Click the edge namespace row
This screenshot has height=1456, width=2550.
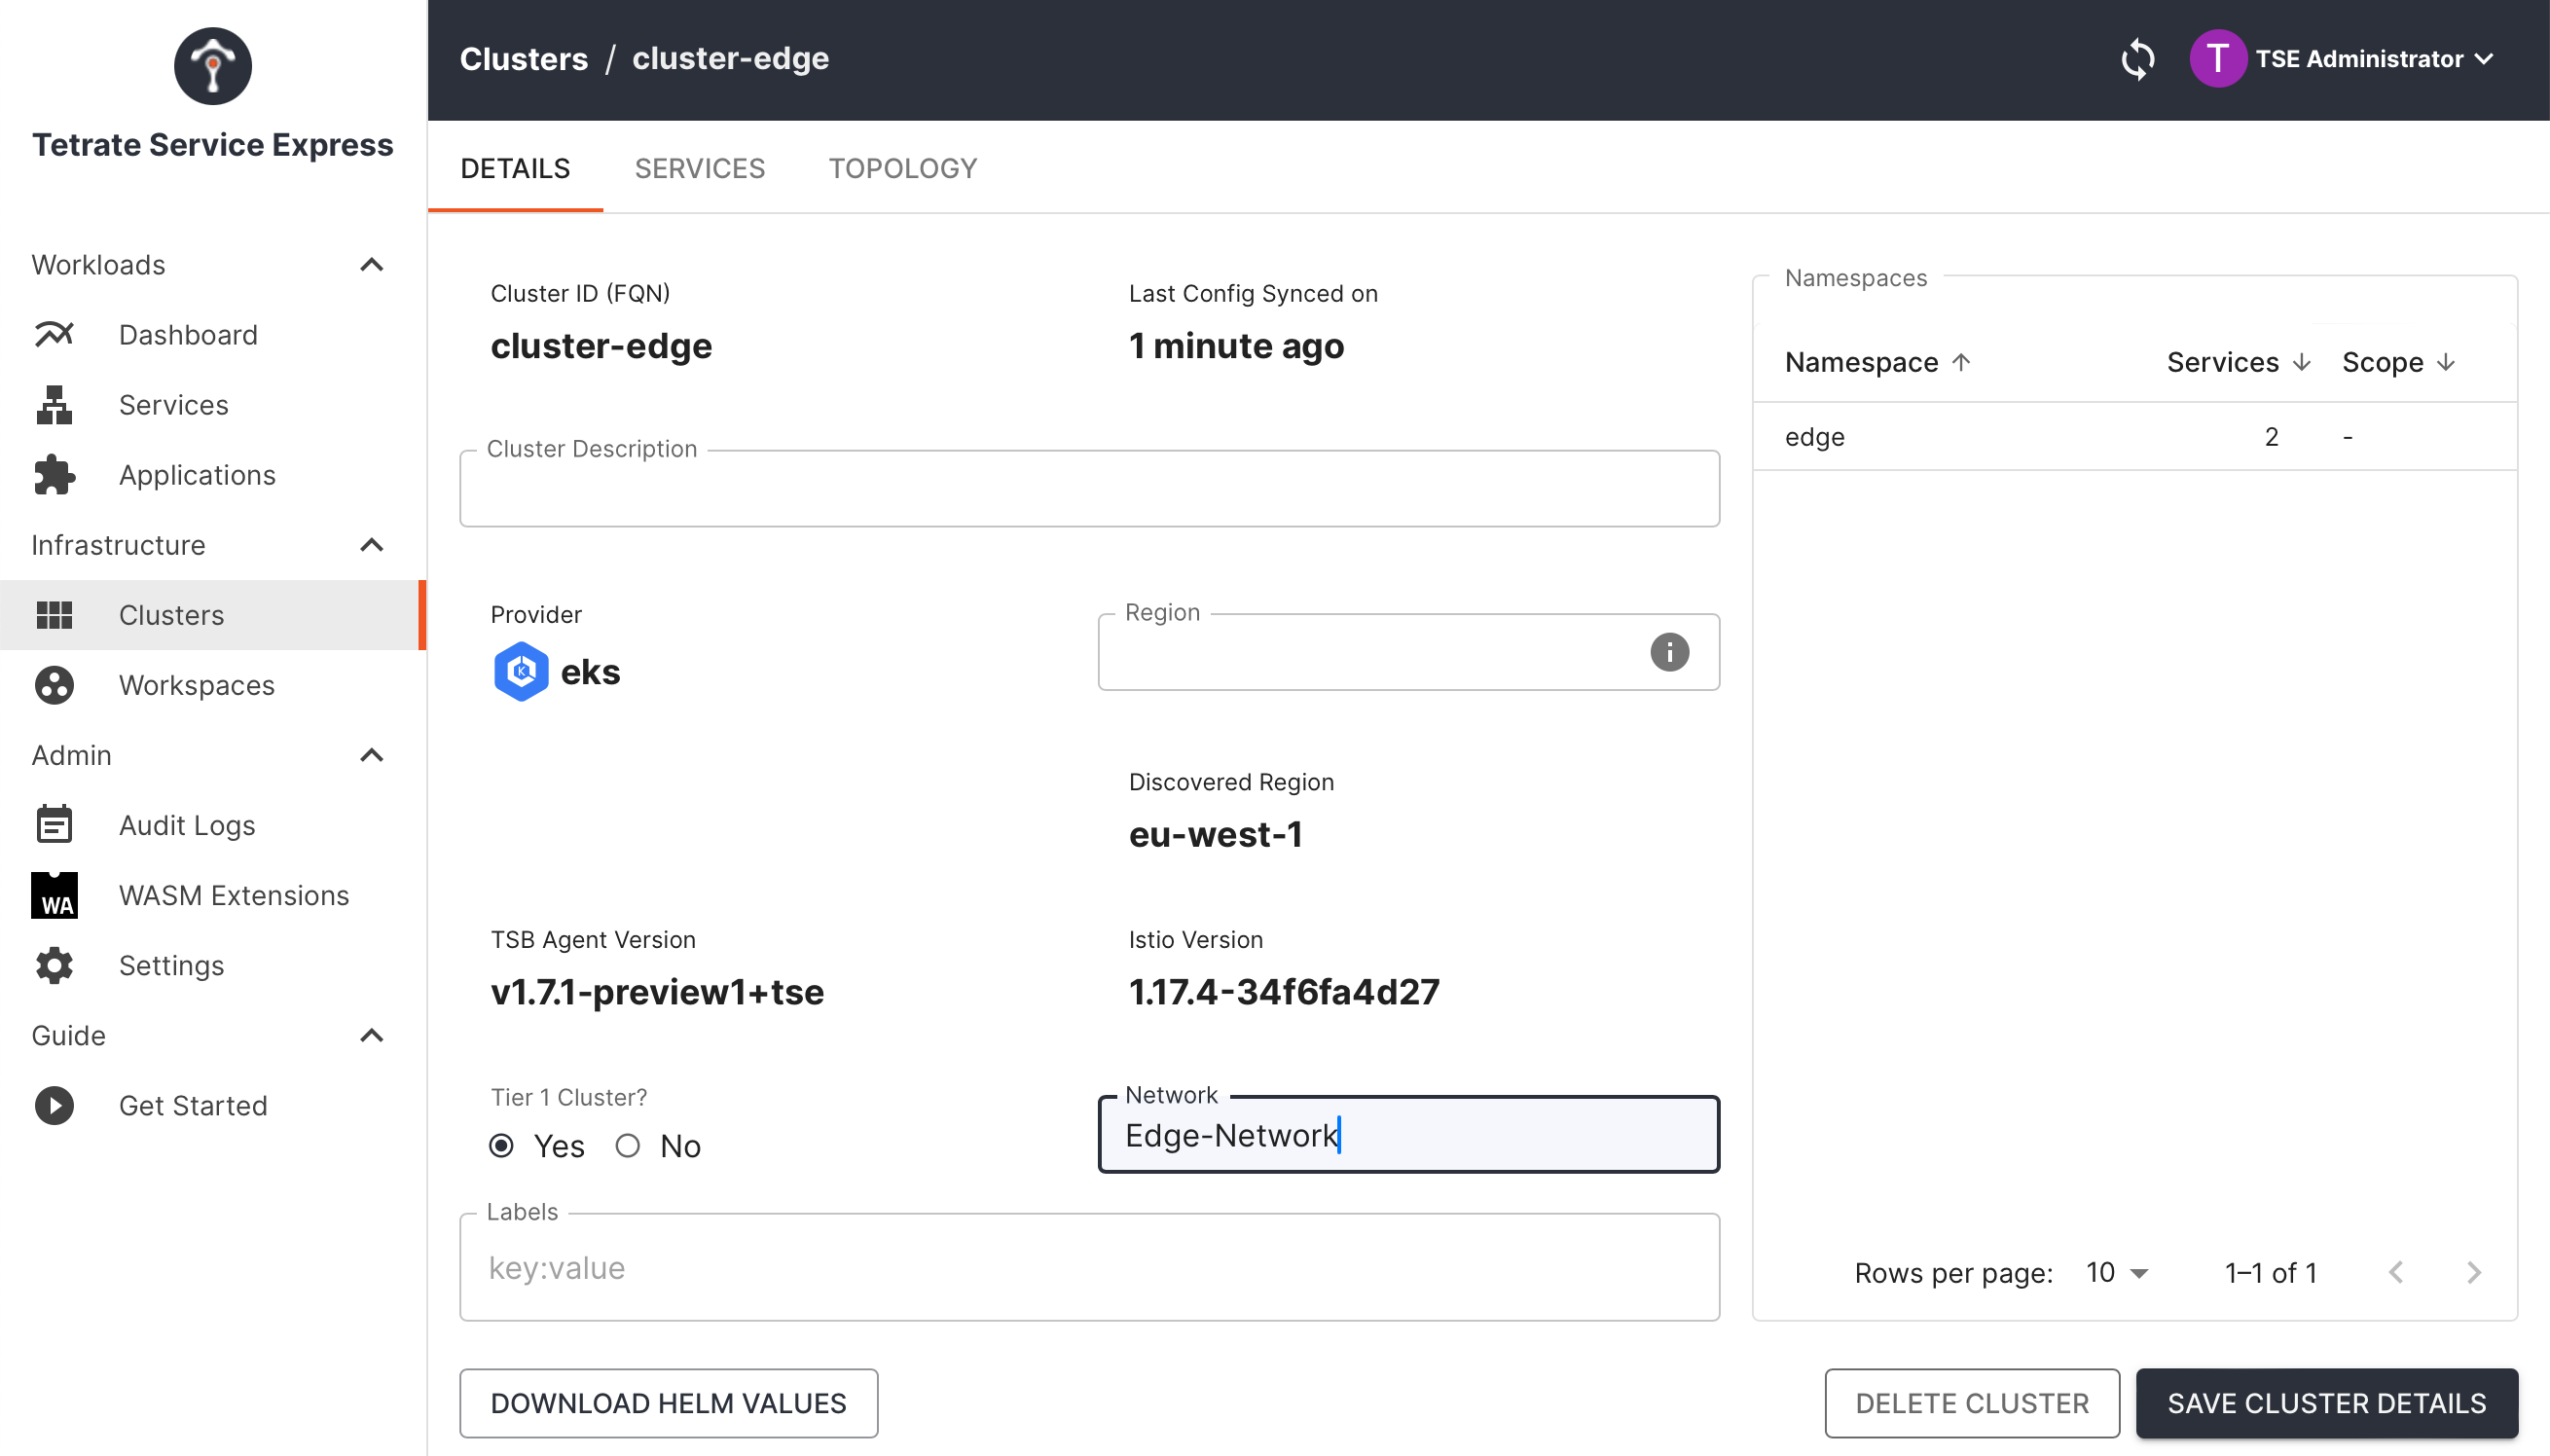point(2134,437)
